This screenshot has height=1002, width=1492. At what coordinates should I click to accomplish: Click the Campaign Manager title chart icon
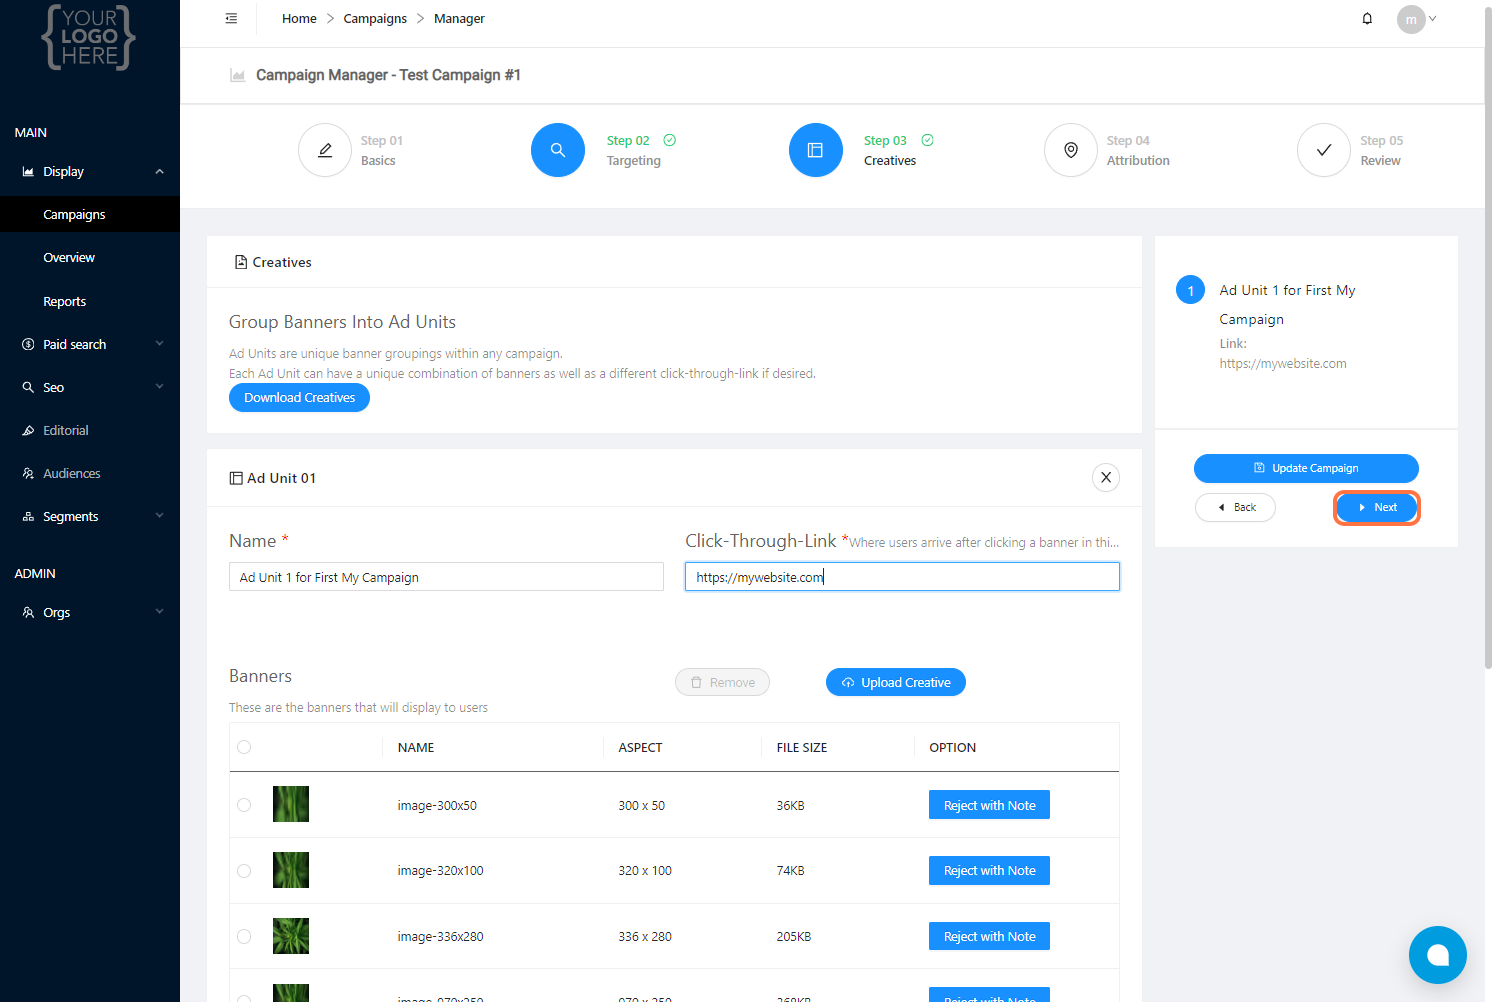pyautogui.click(x=238, y=75)
